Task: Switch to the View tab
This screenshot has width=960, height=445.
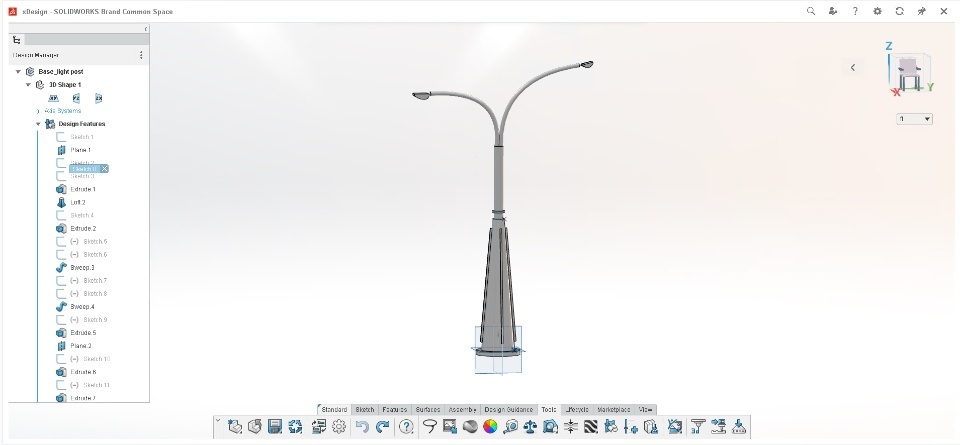Action: pyautogui.click(x=645, y=409)
